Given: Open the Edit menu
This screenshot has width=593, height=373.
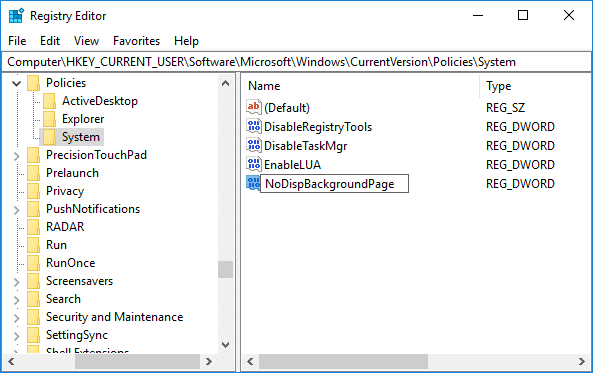Looking at the screenshot, I should coord(50,41).
